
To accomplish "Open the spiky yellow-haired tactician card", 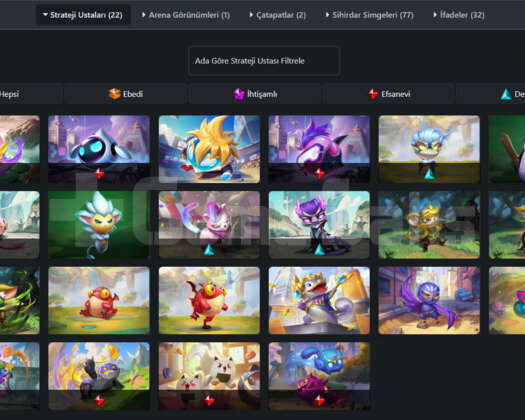I will (209, 149).
